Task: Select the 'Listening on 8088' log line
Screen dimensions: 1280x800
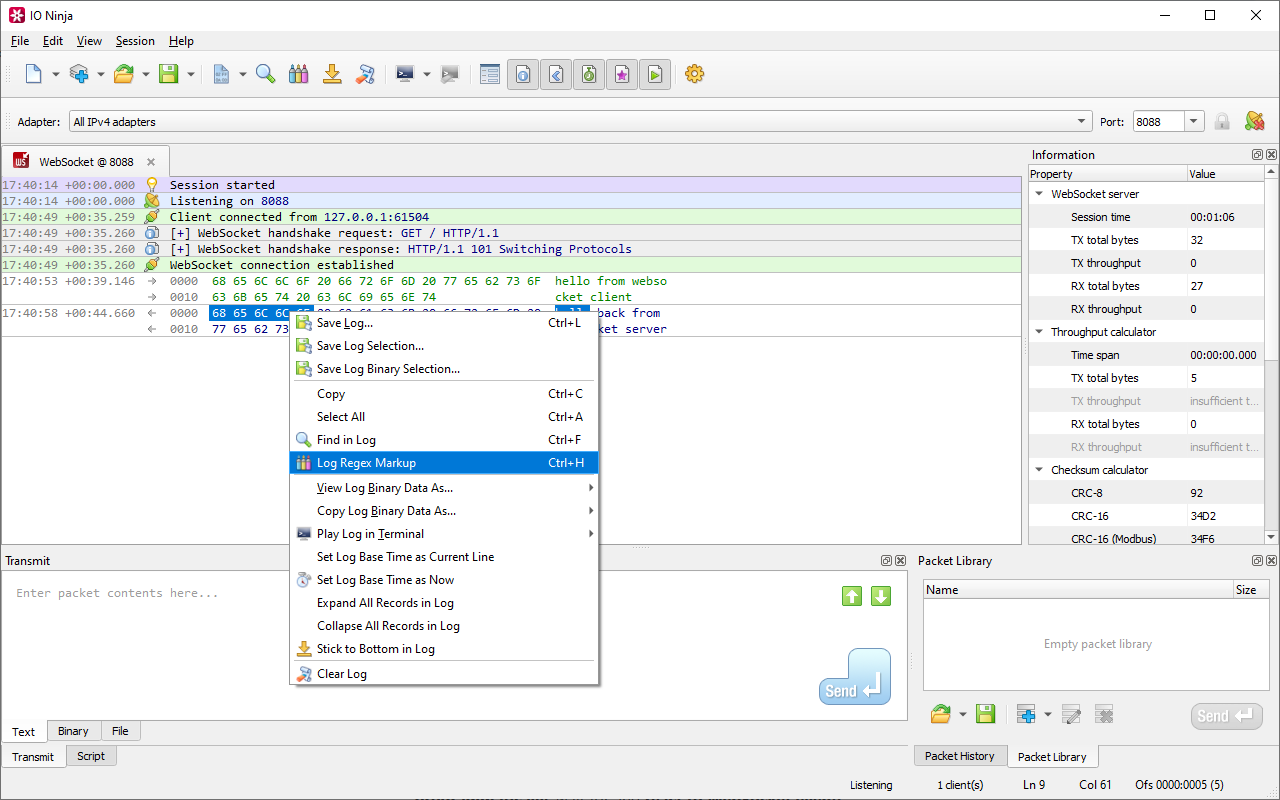Action: coord(511,201)
